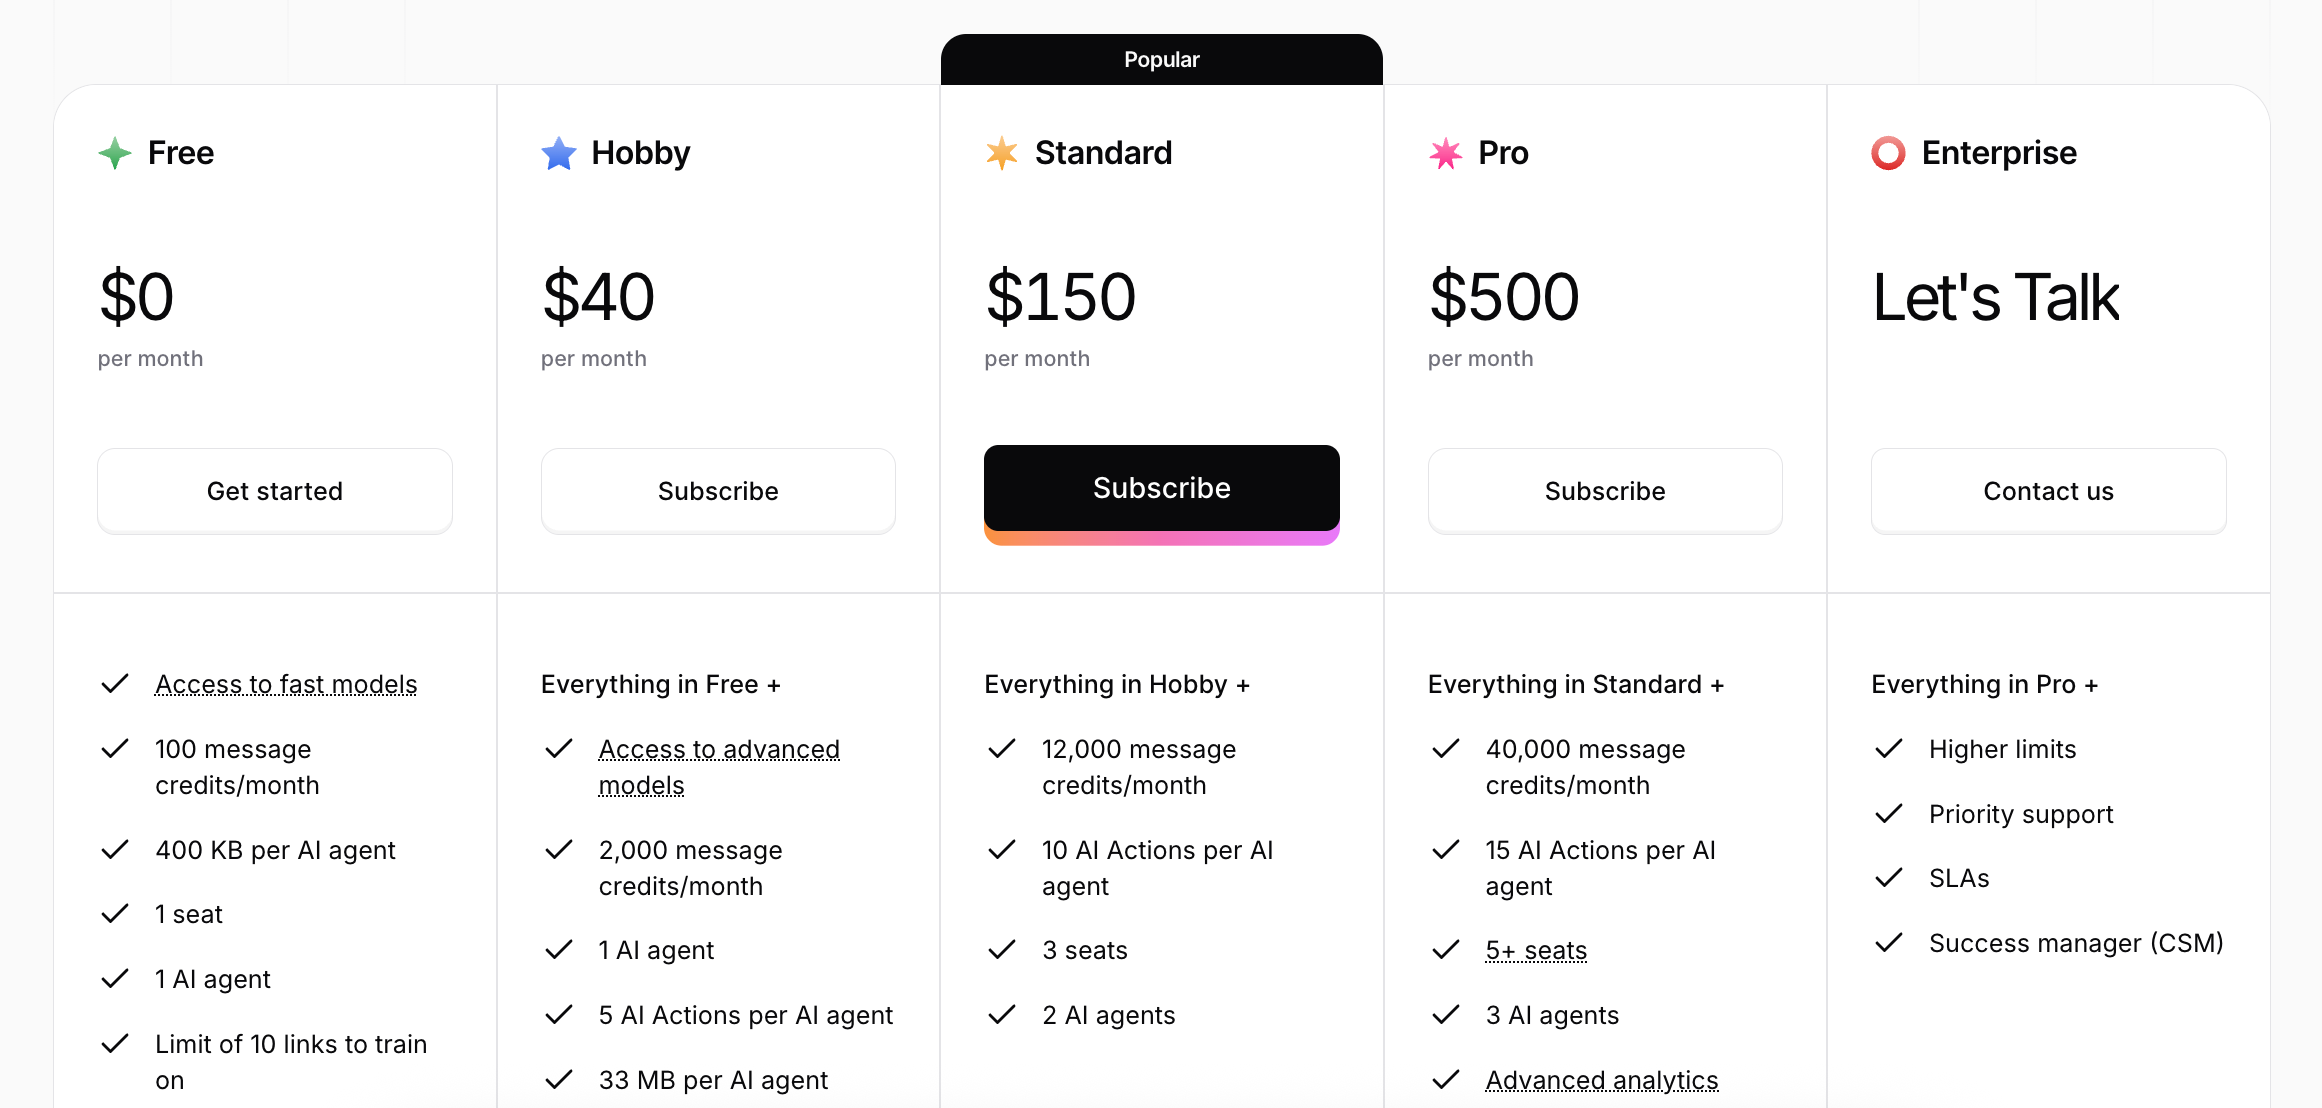Click the red ring Enterprise plan icon
Viewport: 2322px width, 1108px height.
click(x=1889, y=153)
